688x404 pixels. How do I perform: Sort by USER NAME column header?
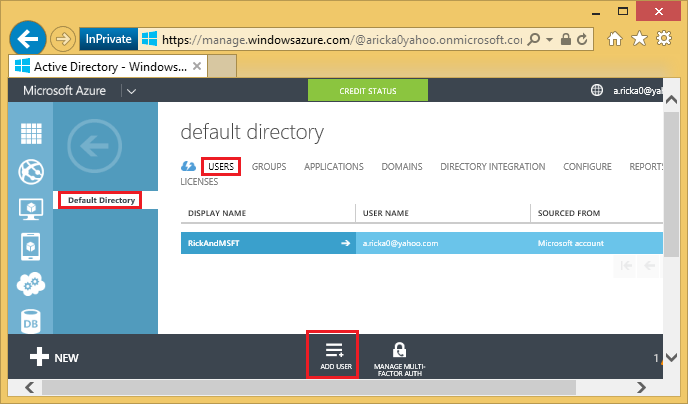click(x=386, y=213)
